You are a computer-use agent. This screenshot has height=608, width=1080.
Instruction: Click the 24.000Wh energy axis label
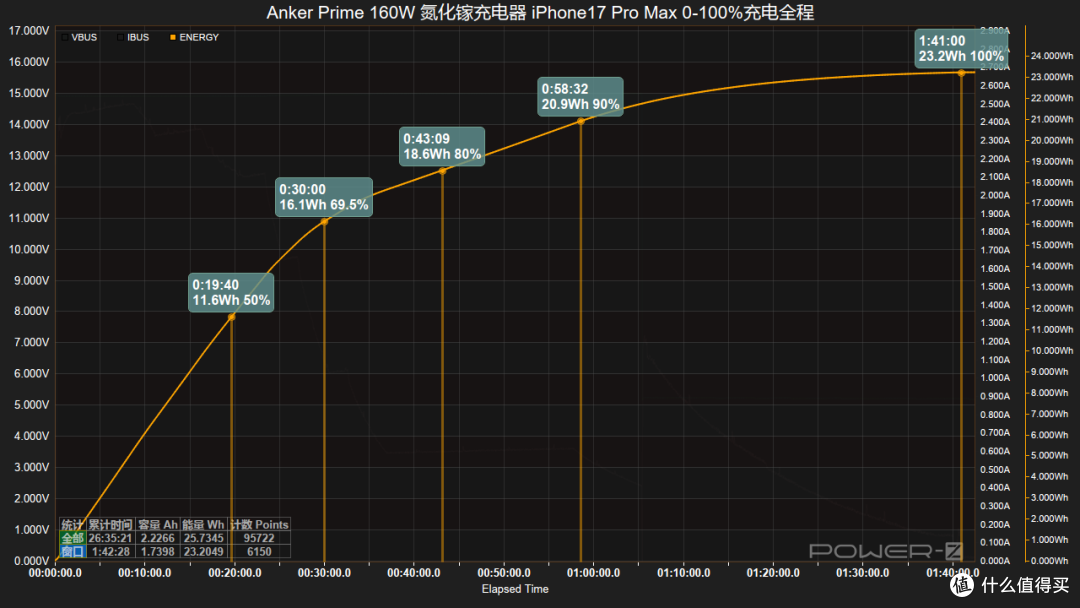[1052, 56]
